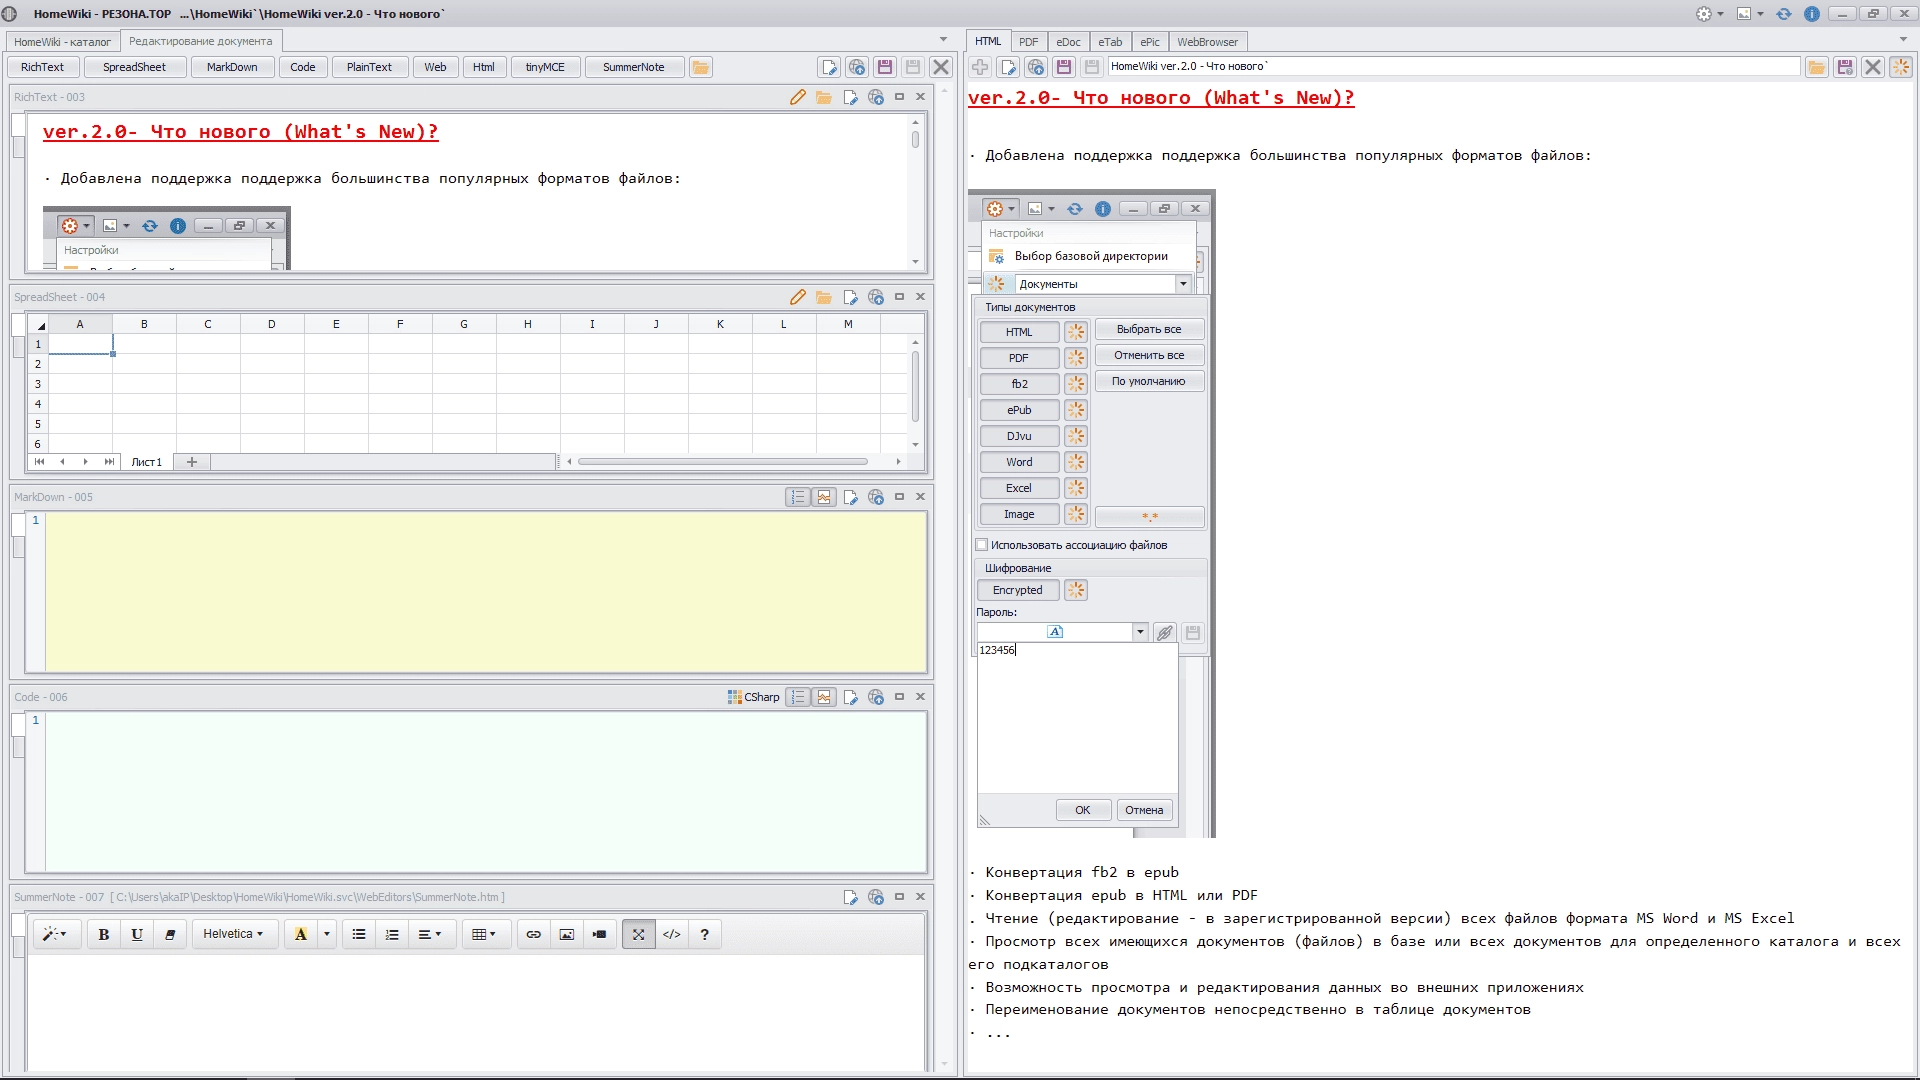Toggle word wrap in MarkDown panel

[x=824, y=497]
